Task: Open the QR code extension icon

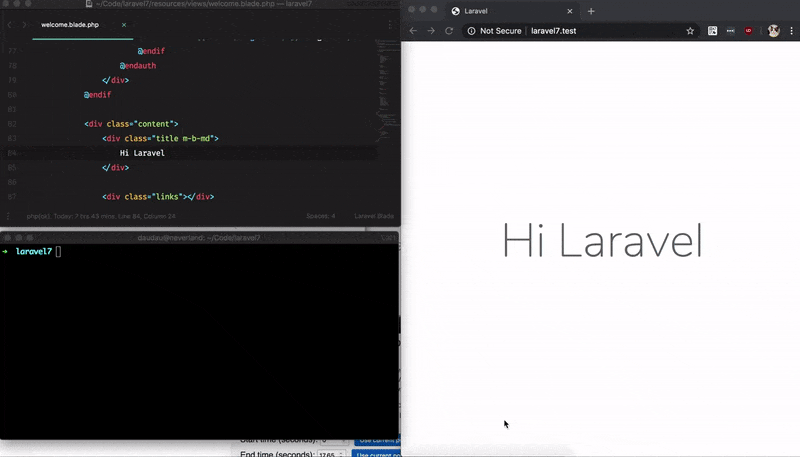Action: coord(712,31)
